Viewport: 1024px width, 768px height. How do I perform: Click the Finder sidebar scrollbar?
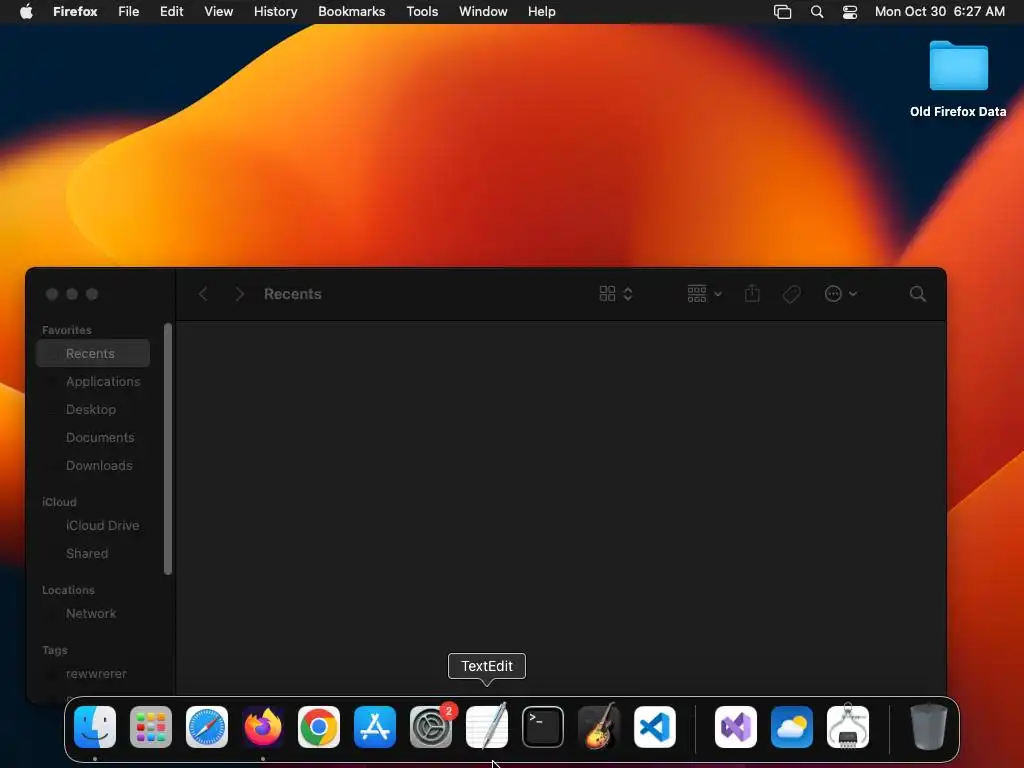tap(168, 449)
